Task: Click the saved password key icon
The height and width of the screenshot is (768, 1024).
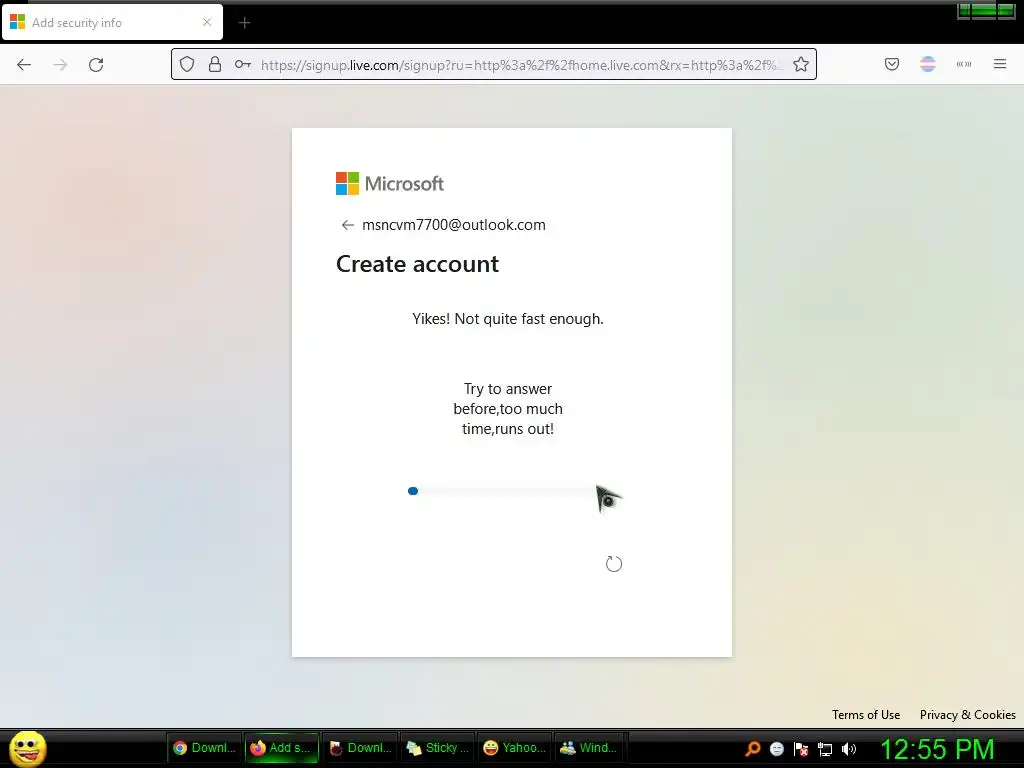Action: click(243, 64)
